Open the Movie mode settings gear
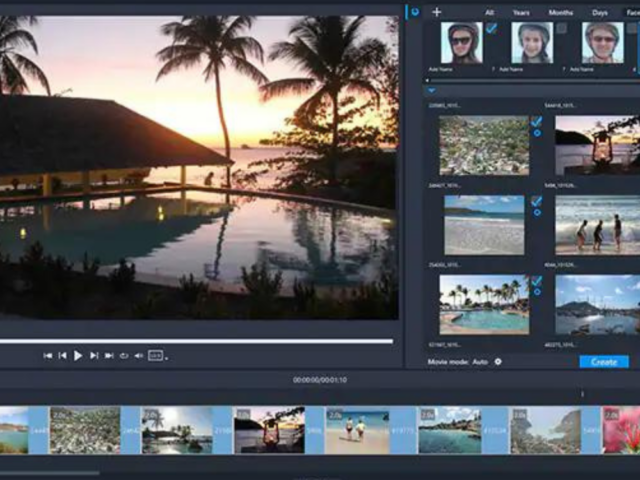The height and width of the screenshot is (480, 640). tap(498, 361)
